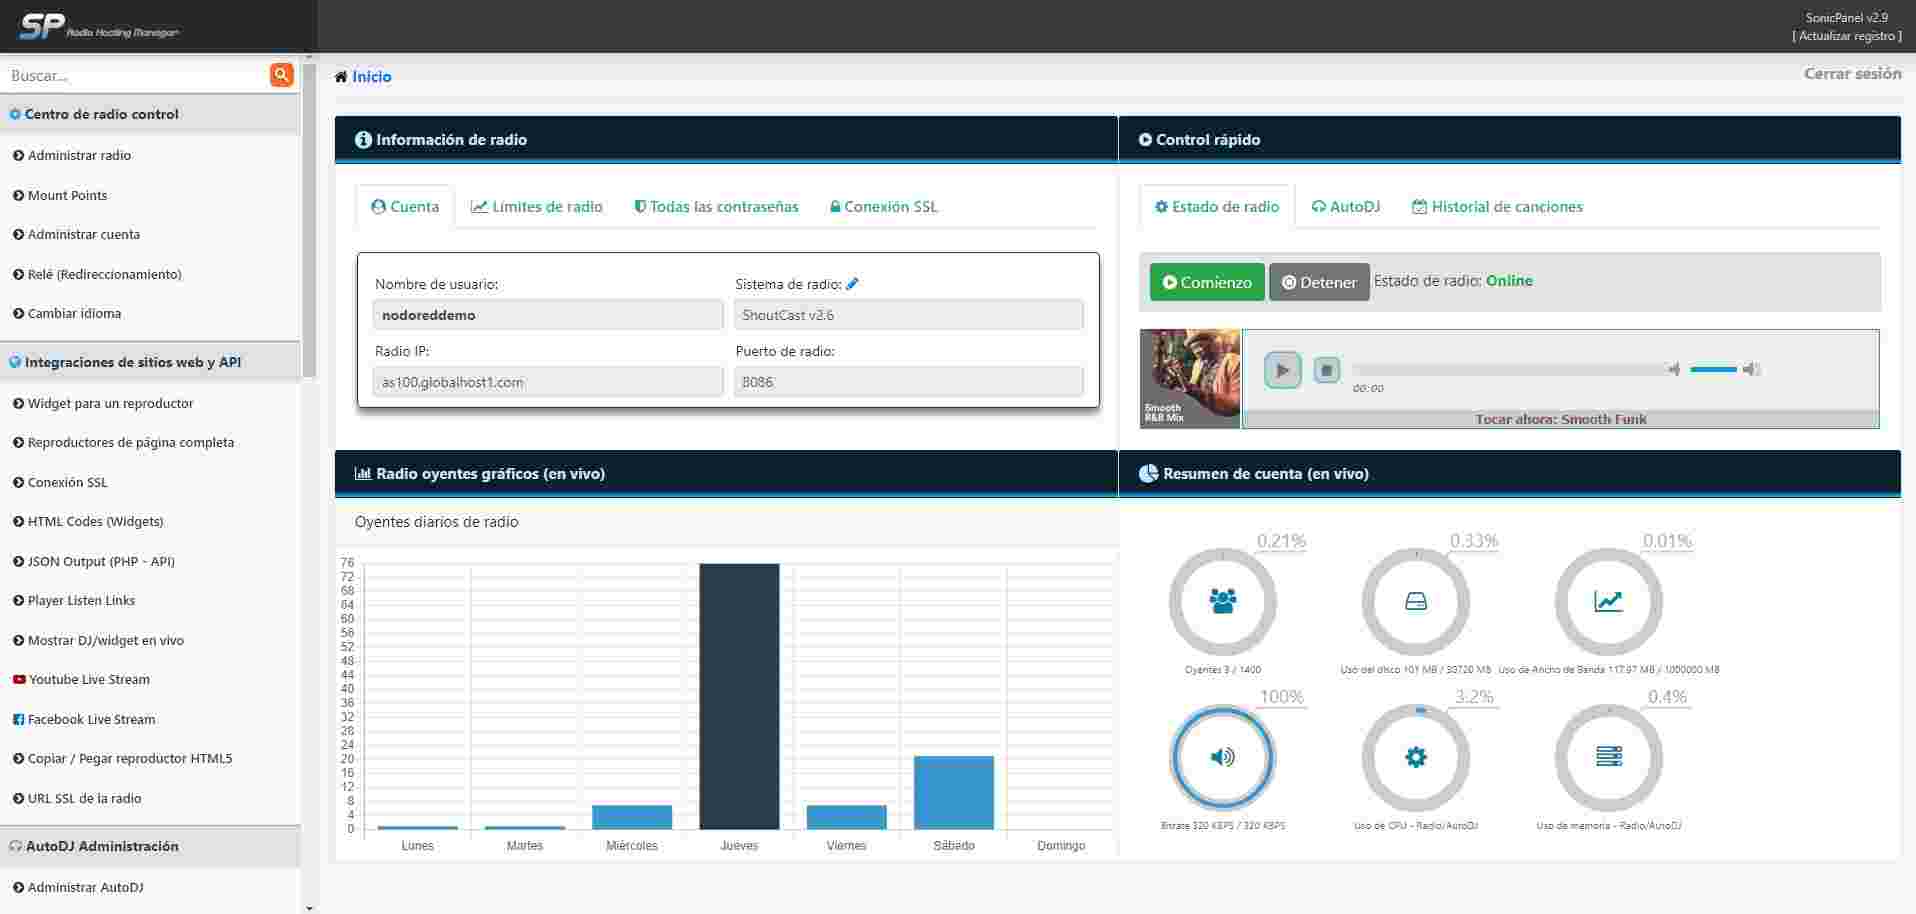
Task: Click the listeners (users) gauge icon
Action: point(1222,602)
